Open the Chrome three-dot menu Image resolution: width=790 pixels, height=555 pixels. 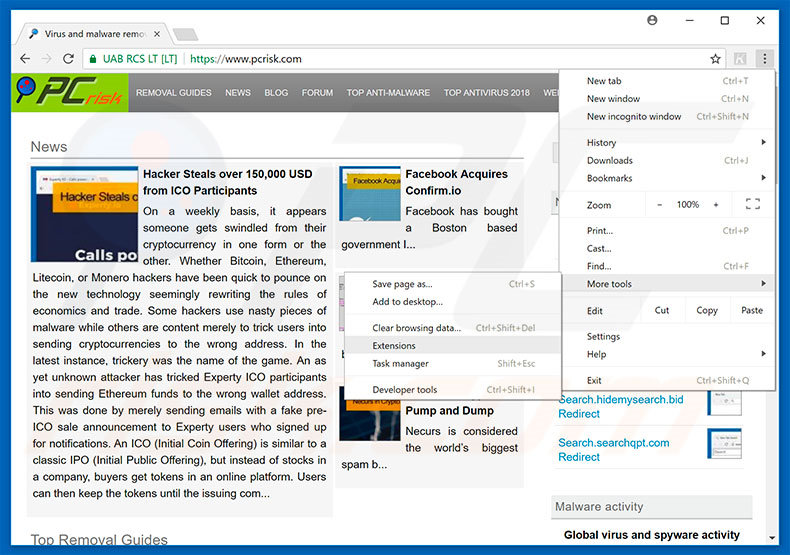pos(764,59)
